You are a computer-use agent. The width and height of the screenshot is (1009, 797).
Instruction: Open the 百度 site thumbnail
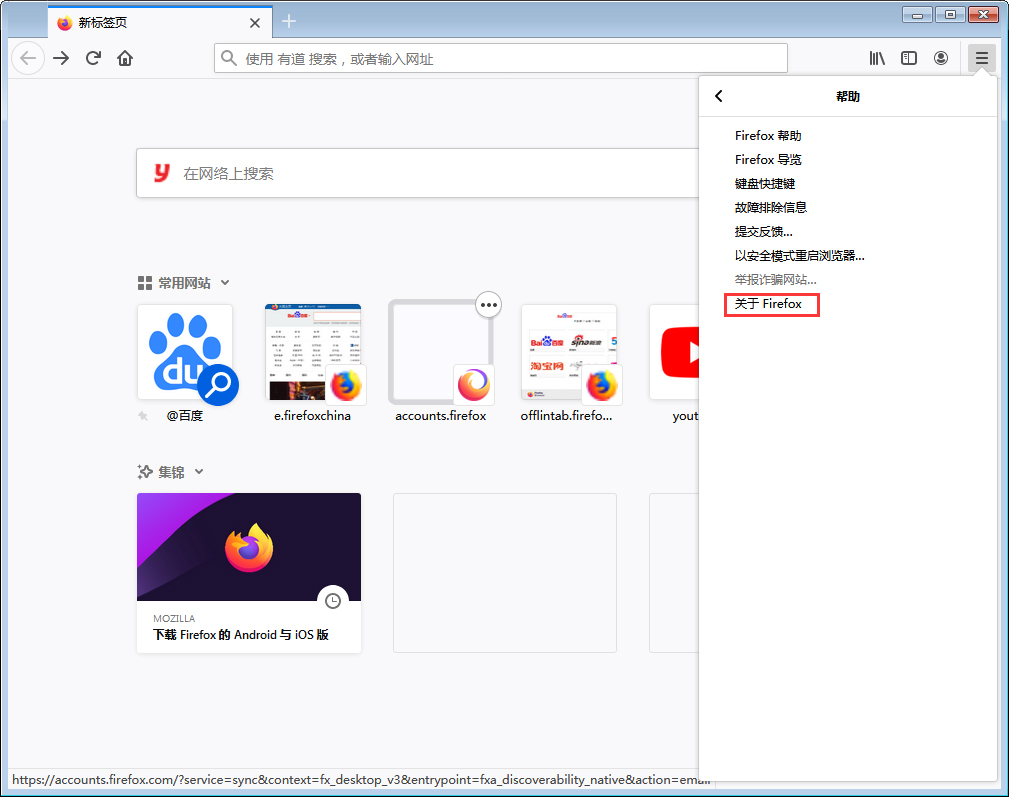(x=185, y=352)
